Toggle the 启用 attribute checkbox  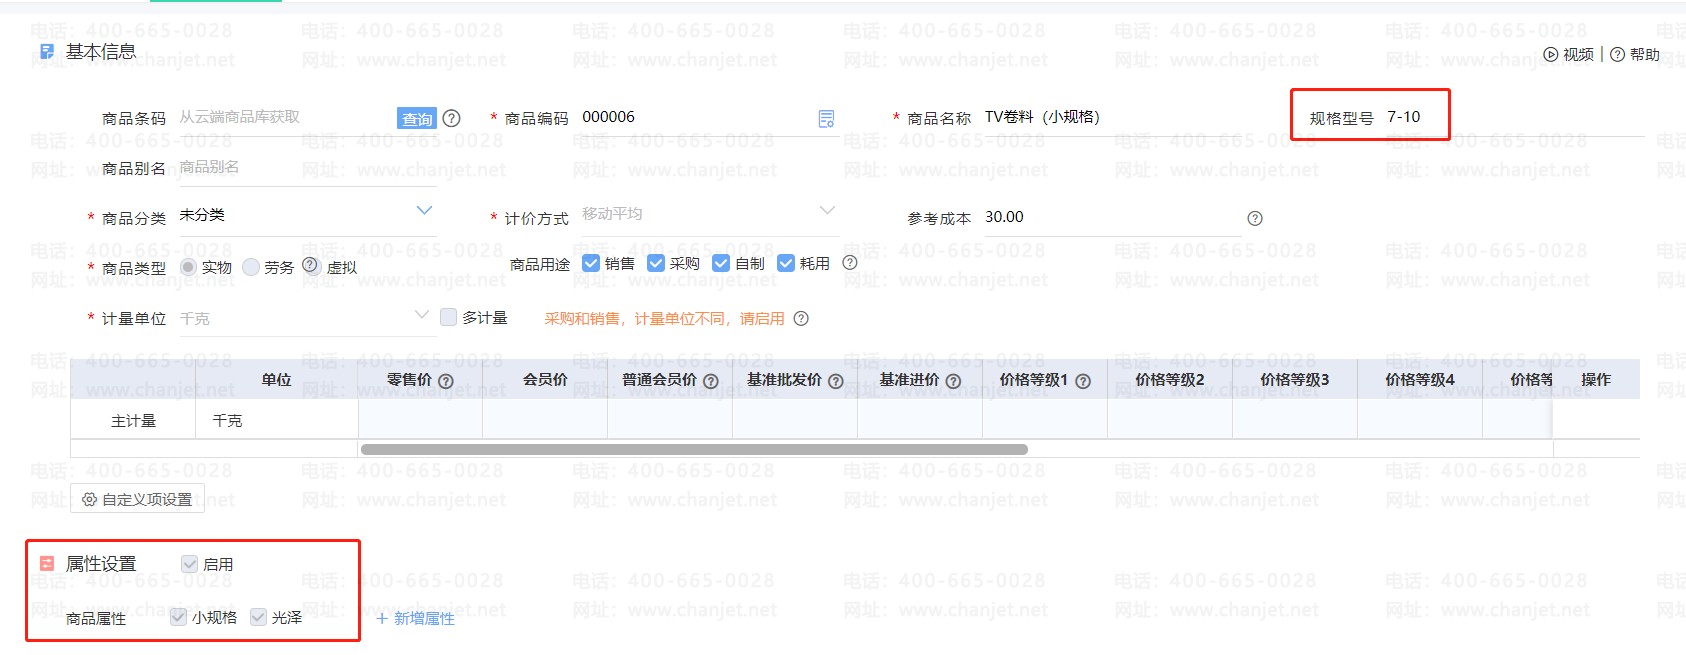coord(189,564)
